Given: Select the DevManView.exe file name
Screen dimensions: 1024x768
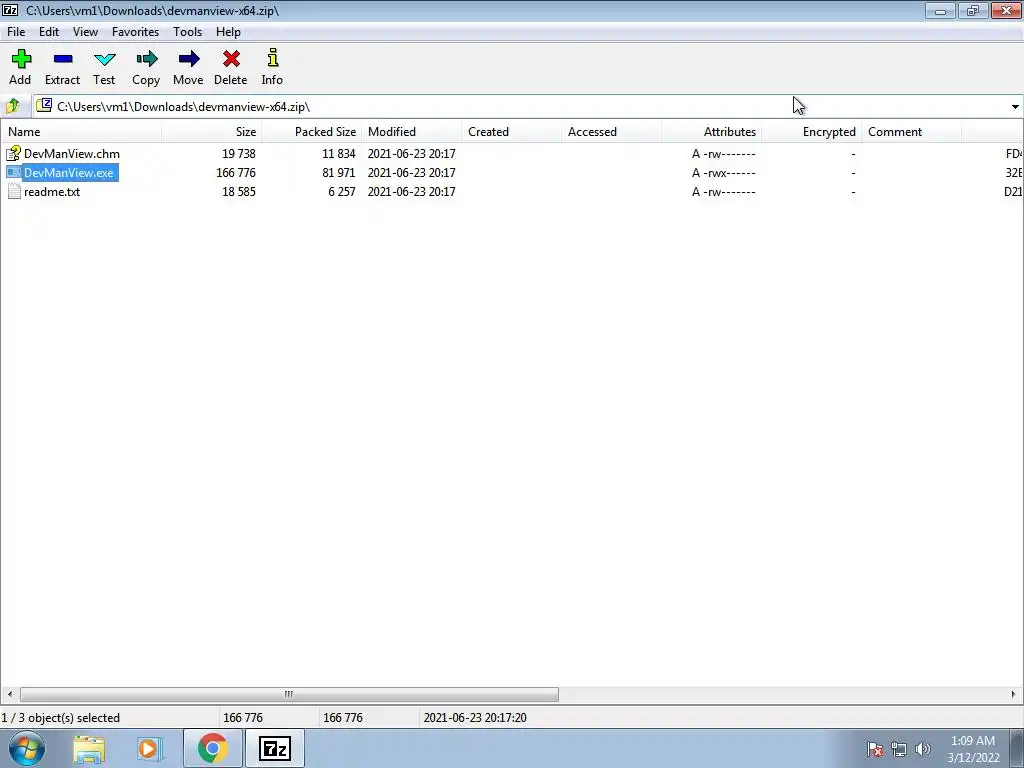Looking at the screenshot, I should pos(69,172).
